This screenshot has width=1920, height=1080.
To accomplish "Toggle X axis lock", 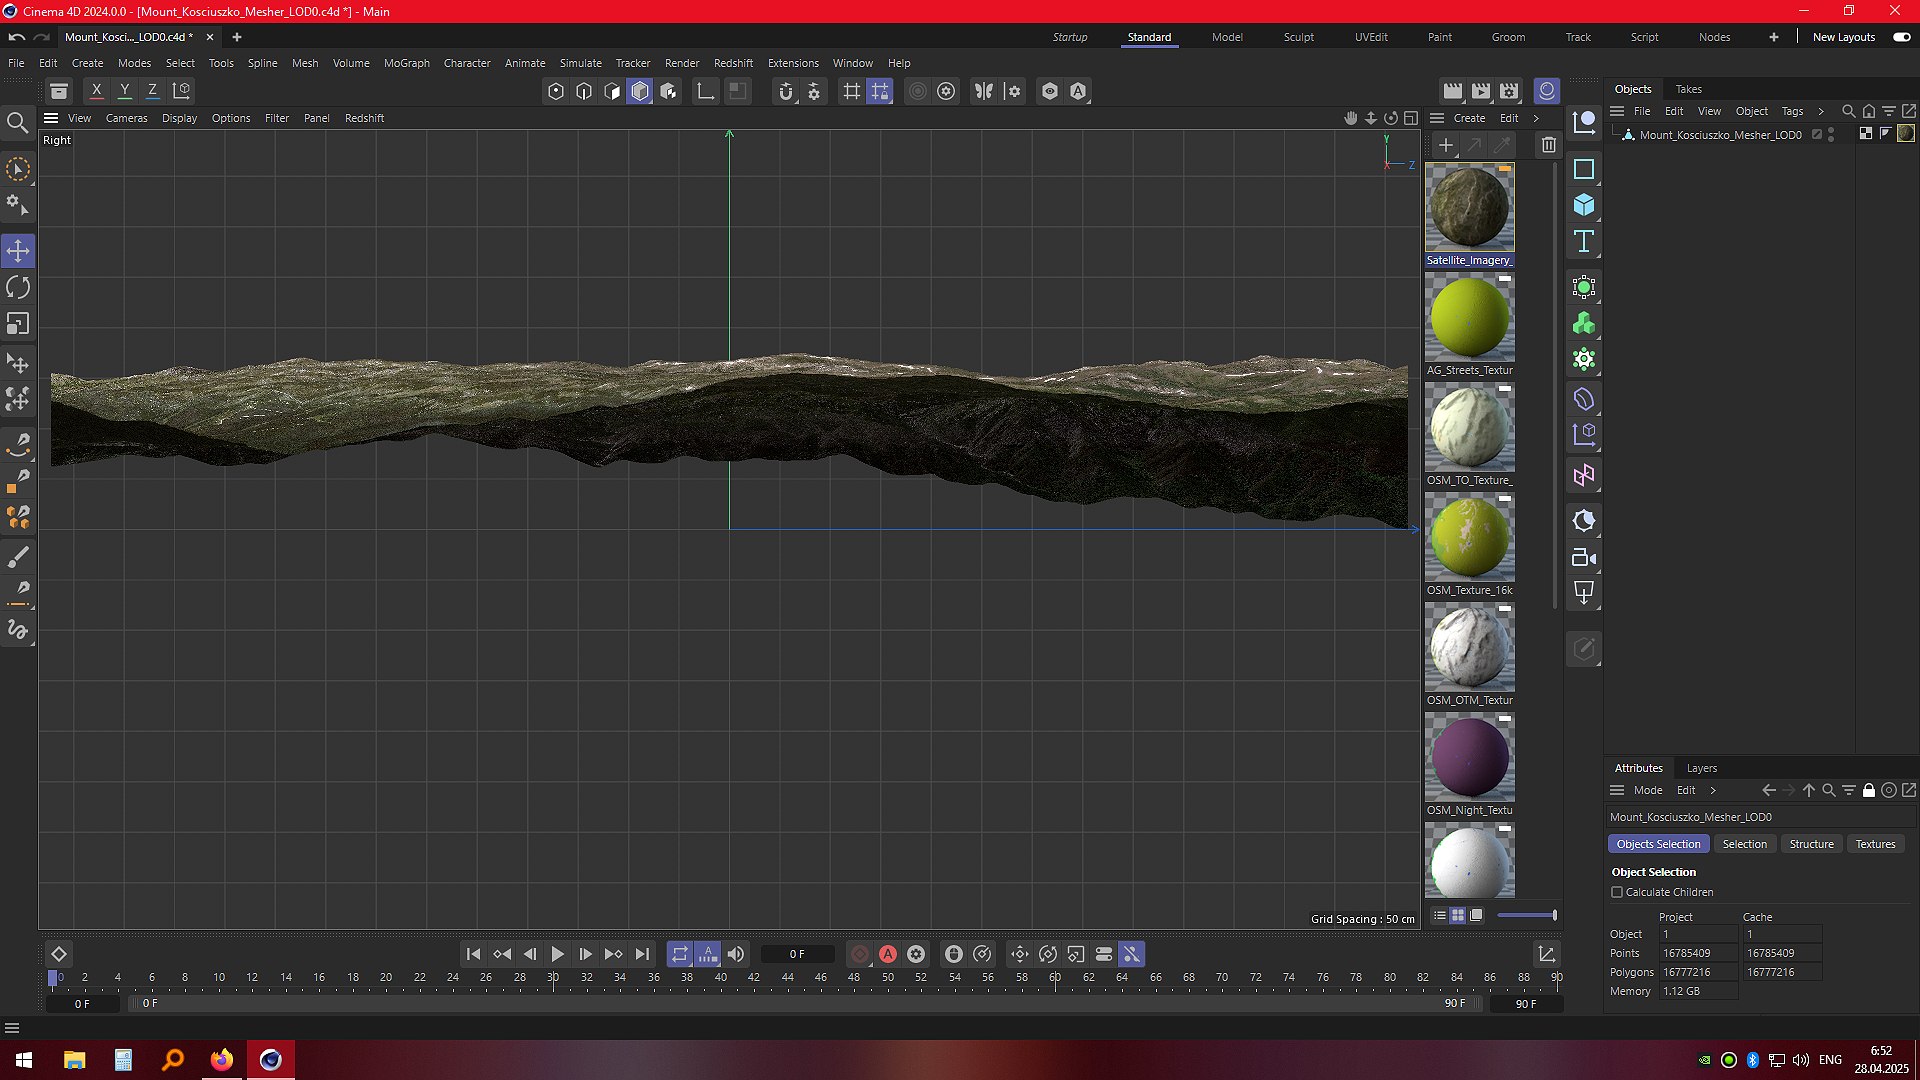I will 96,91.
